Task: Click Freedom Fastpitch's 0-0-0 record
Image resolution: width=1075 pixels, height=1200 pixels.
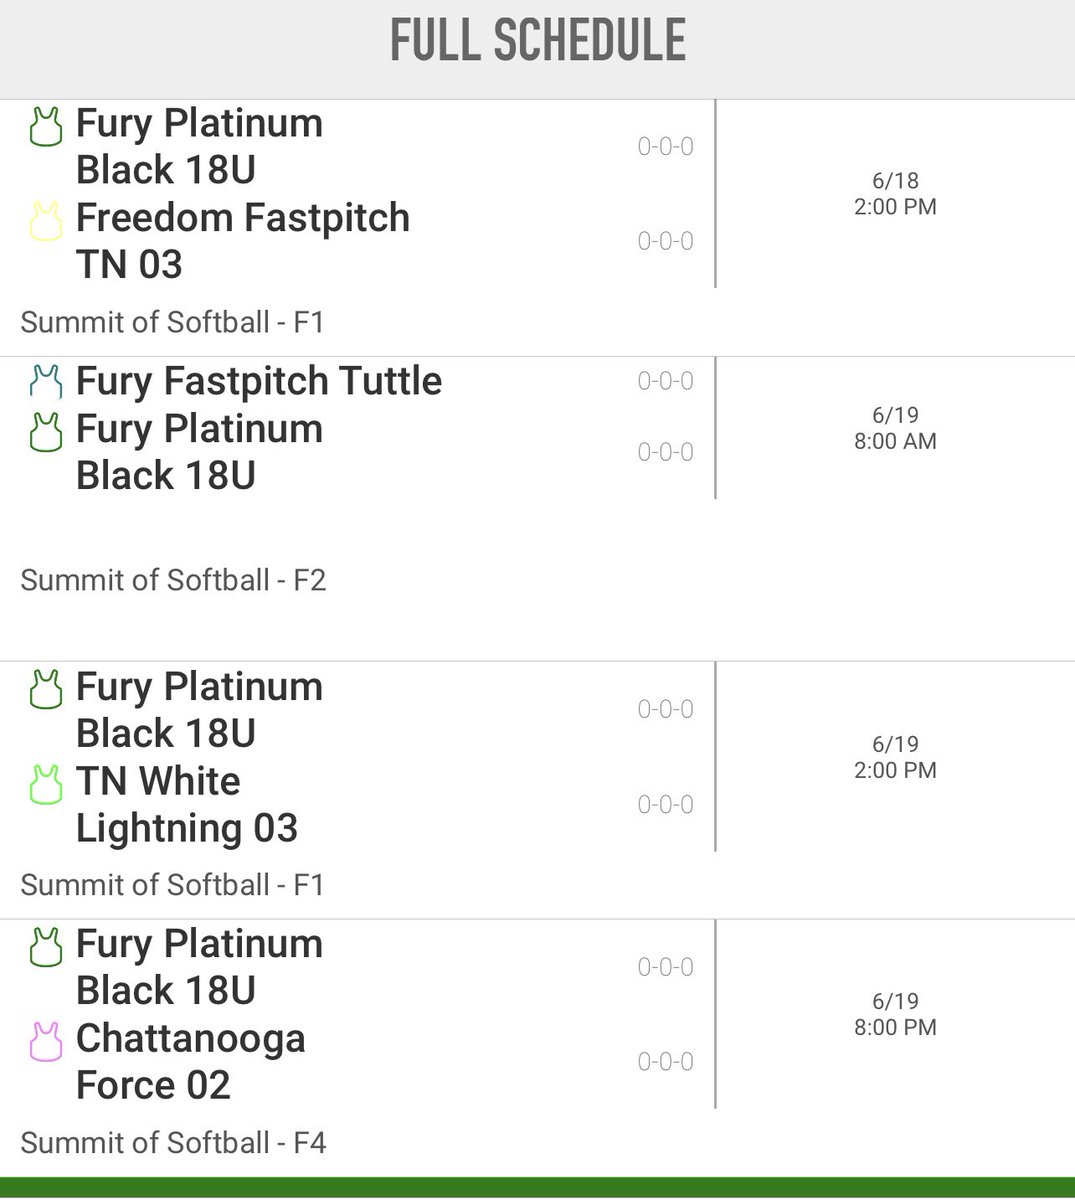Action: point(665,241)
